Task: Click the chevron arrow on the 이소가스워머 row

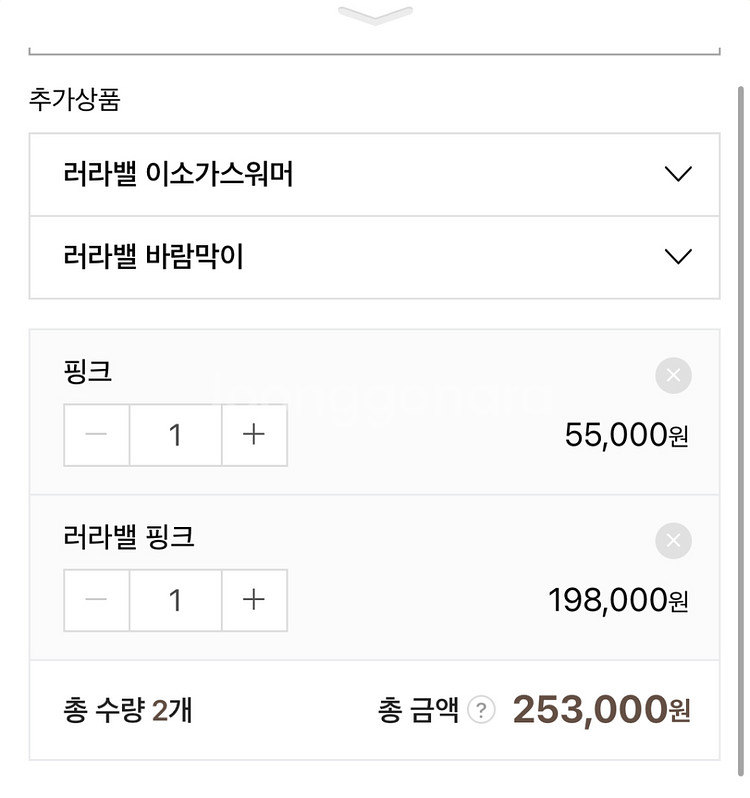Action: 678,174
